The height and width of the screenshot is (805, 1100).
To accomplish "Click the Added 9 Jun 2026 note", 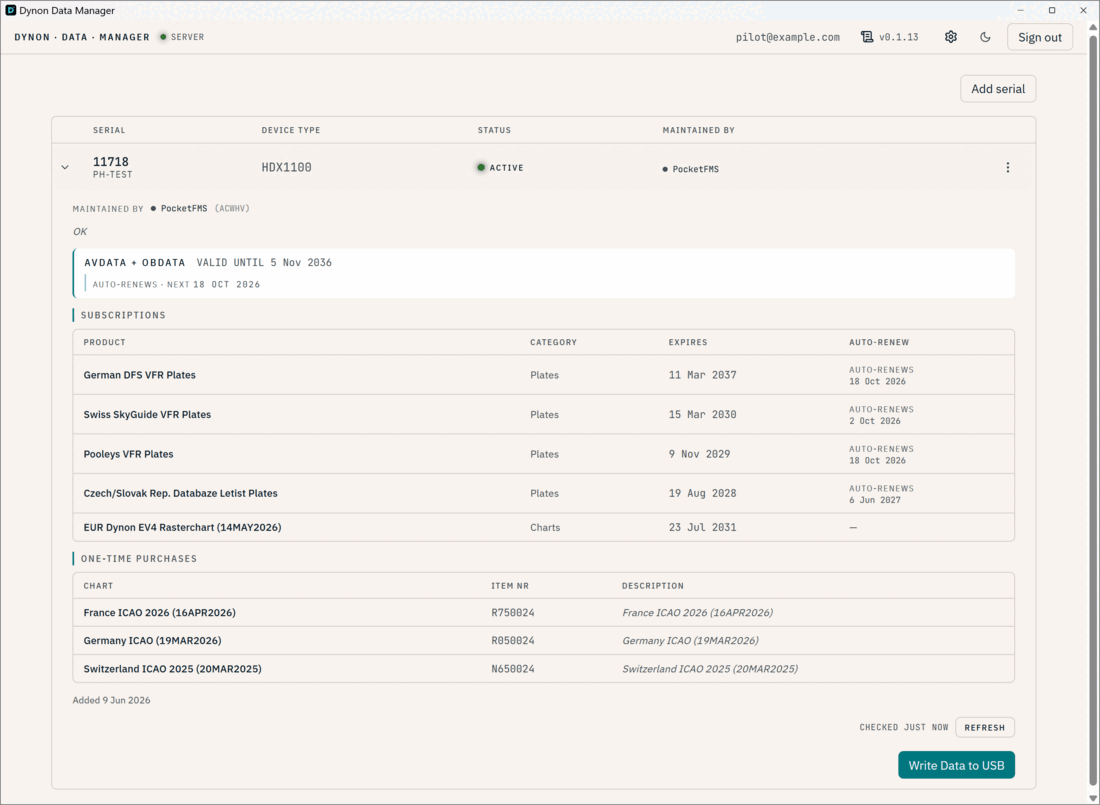I will pyautogui.click(x=112, y=700).
